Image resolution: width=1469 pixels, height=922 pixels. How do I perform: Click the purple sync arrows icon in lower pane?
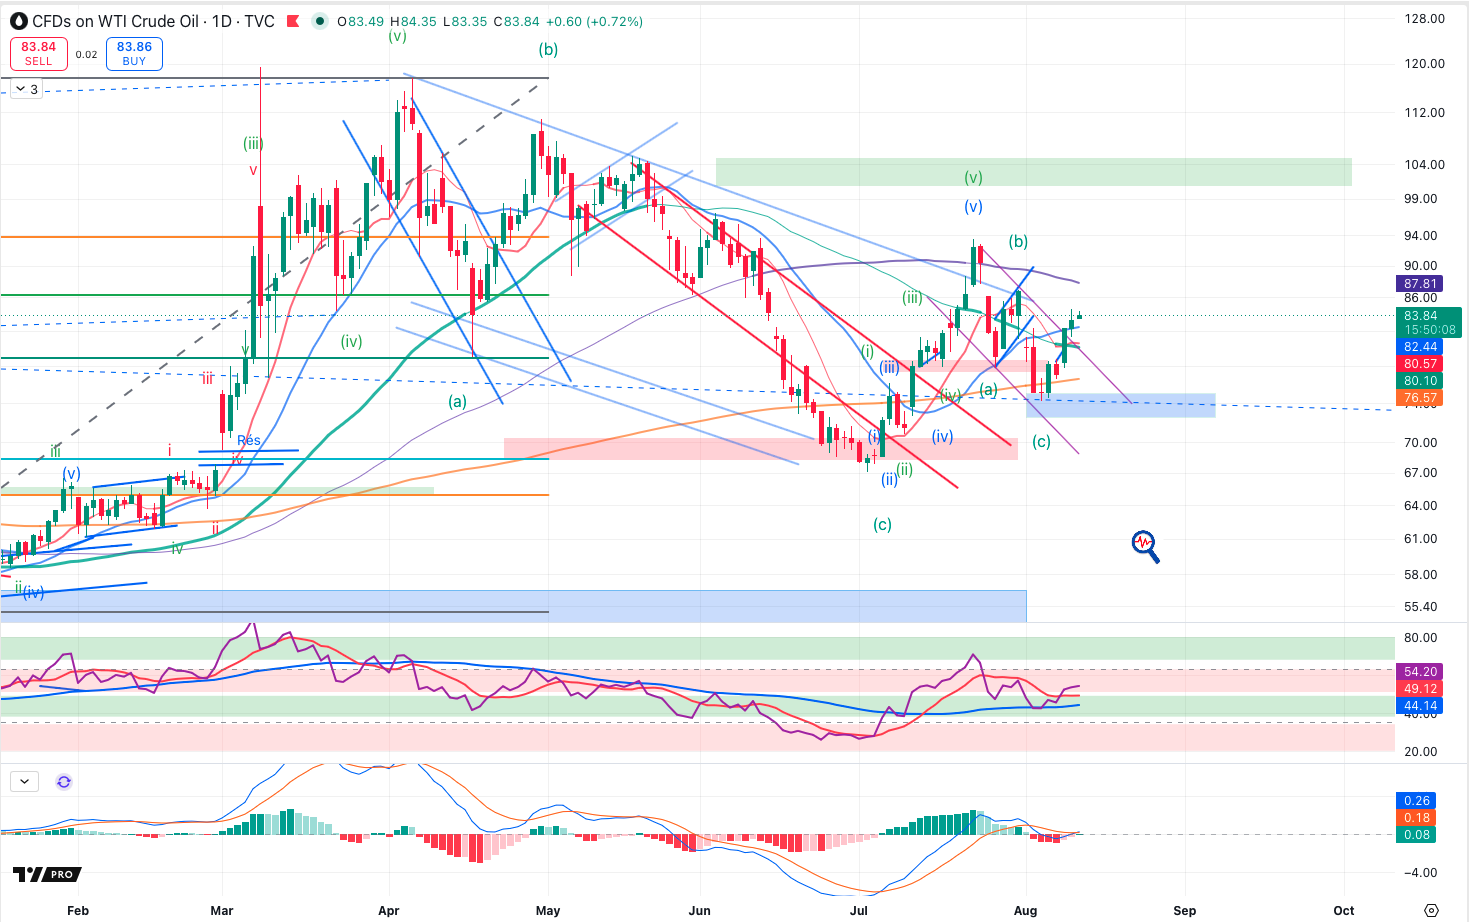(64, 782)
